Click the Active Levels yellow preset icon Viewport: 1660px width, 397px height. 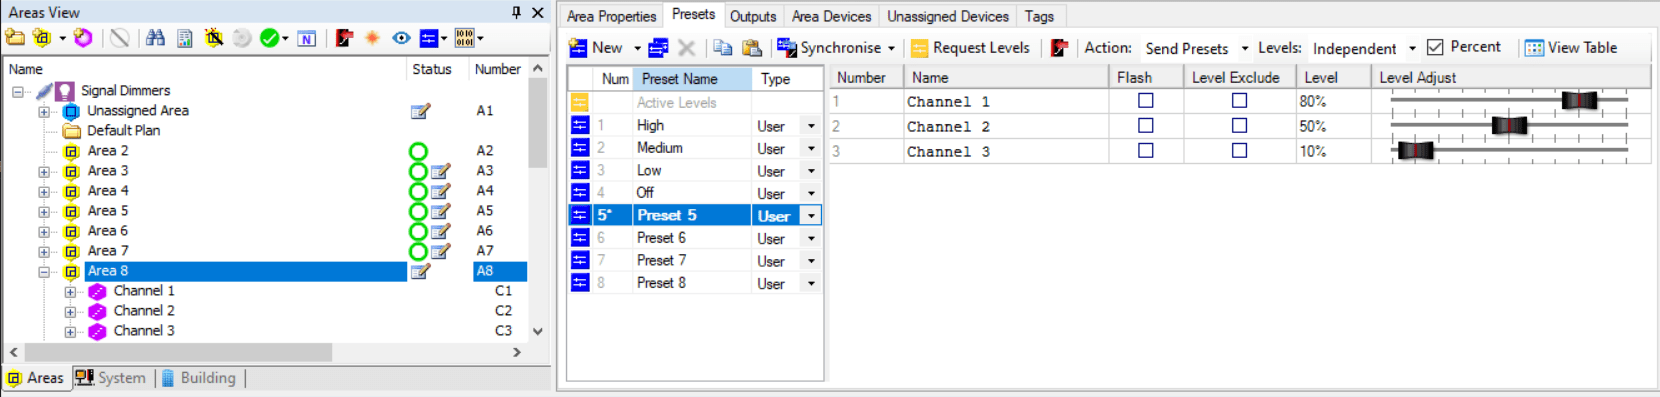[580, 102]
